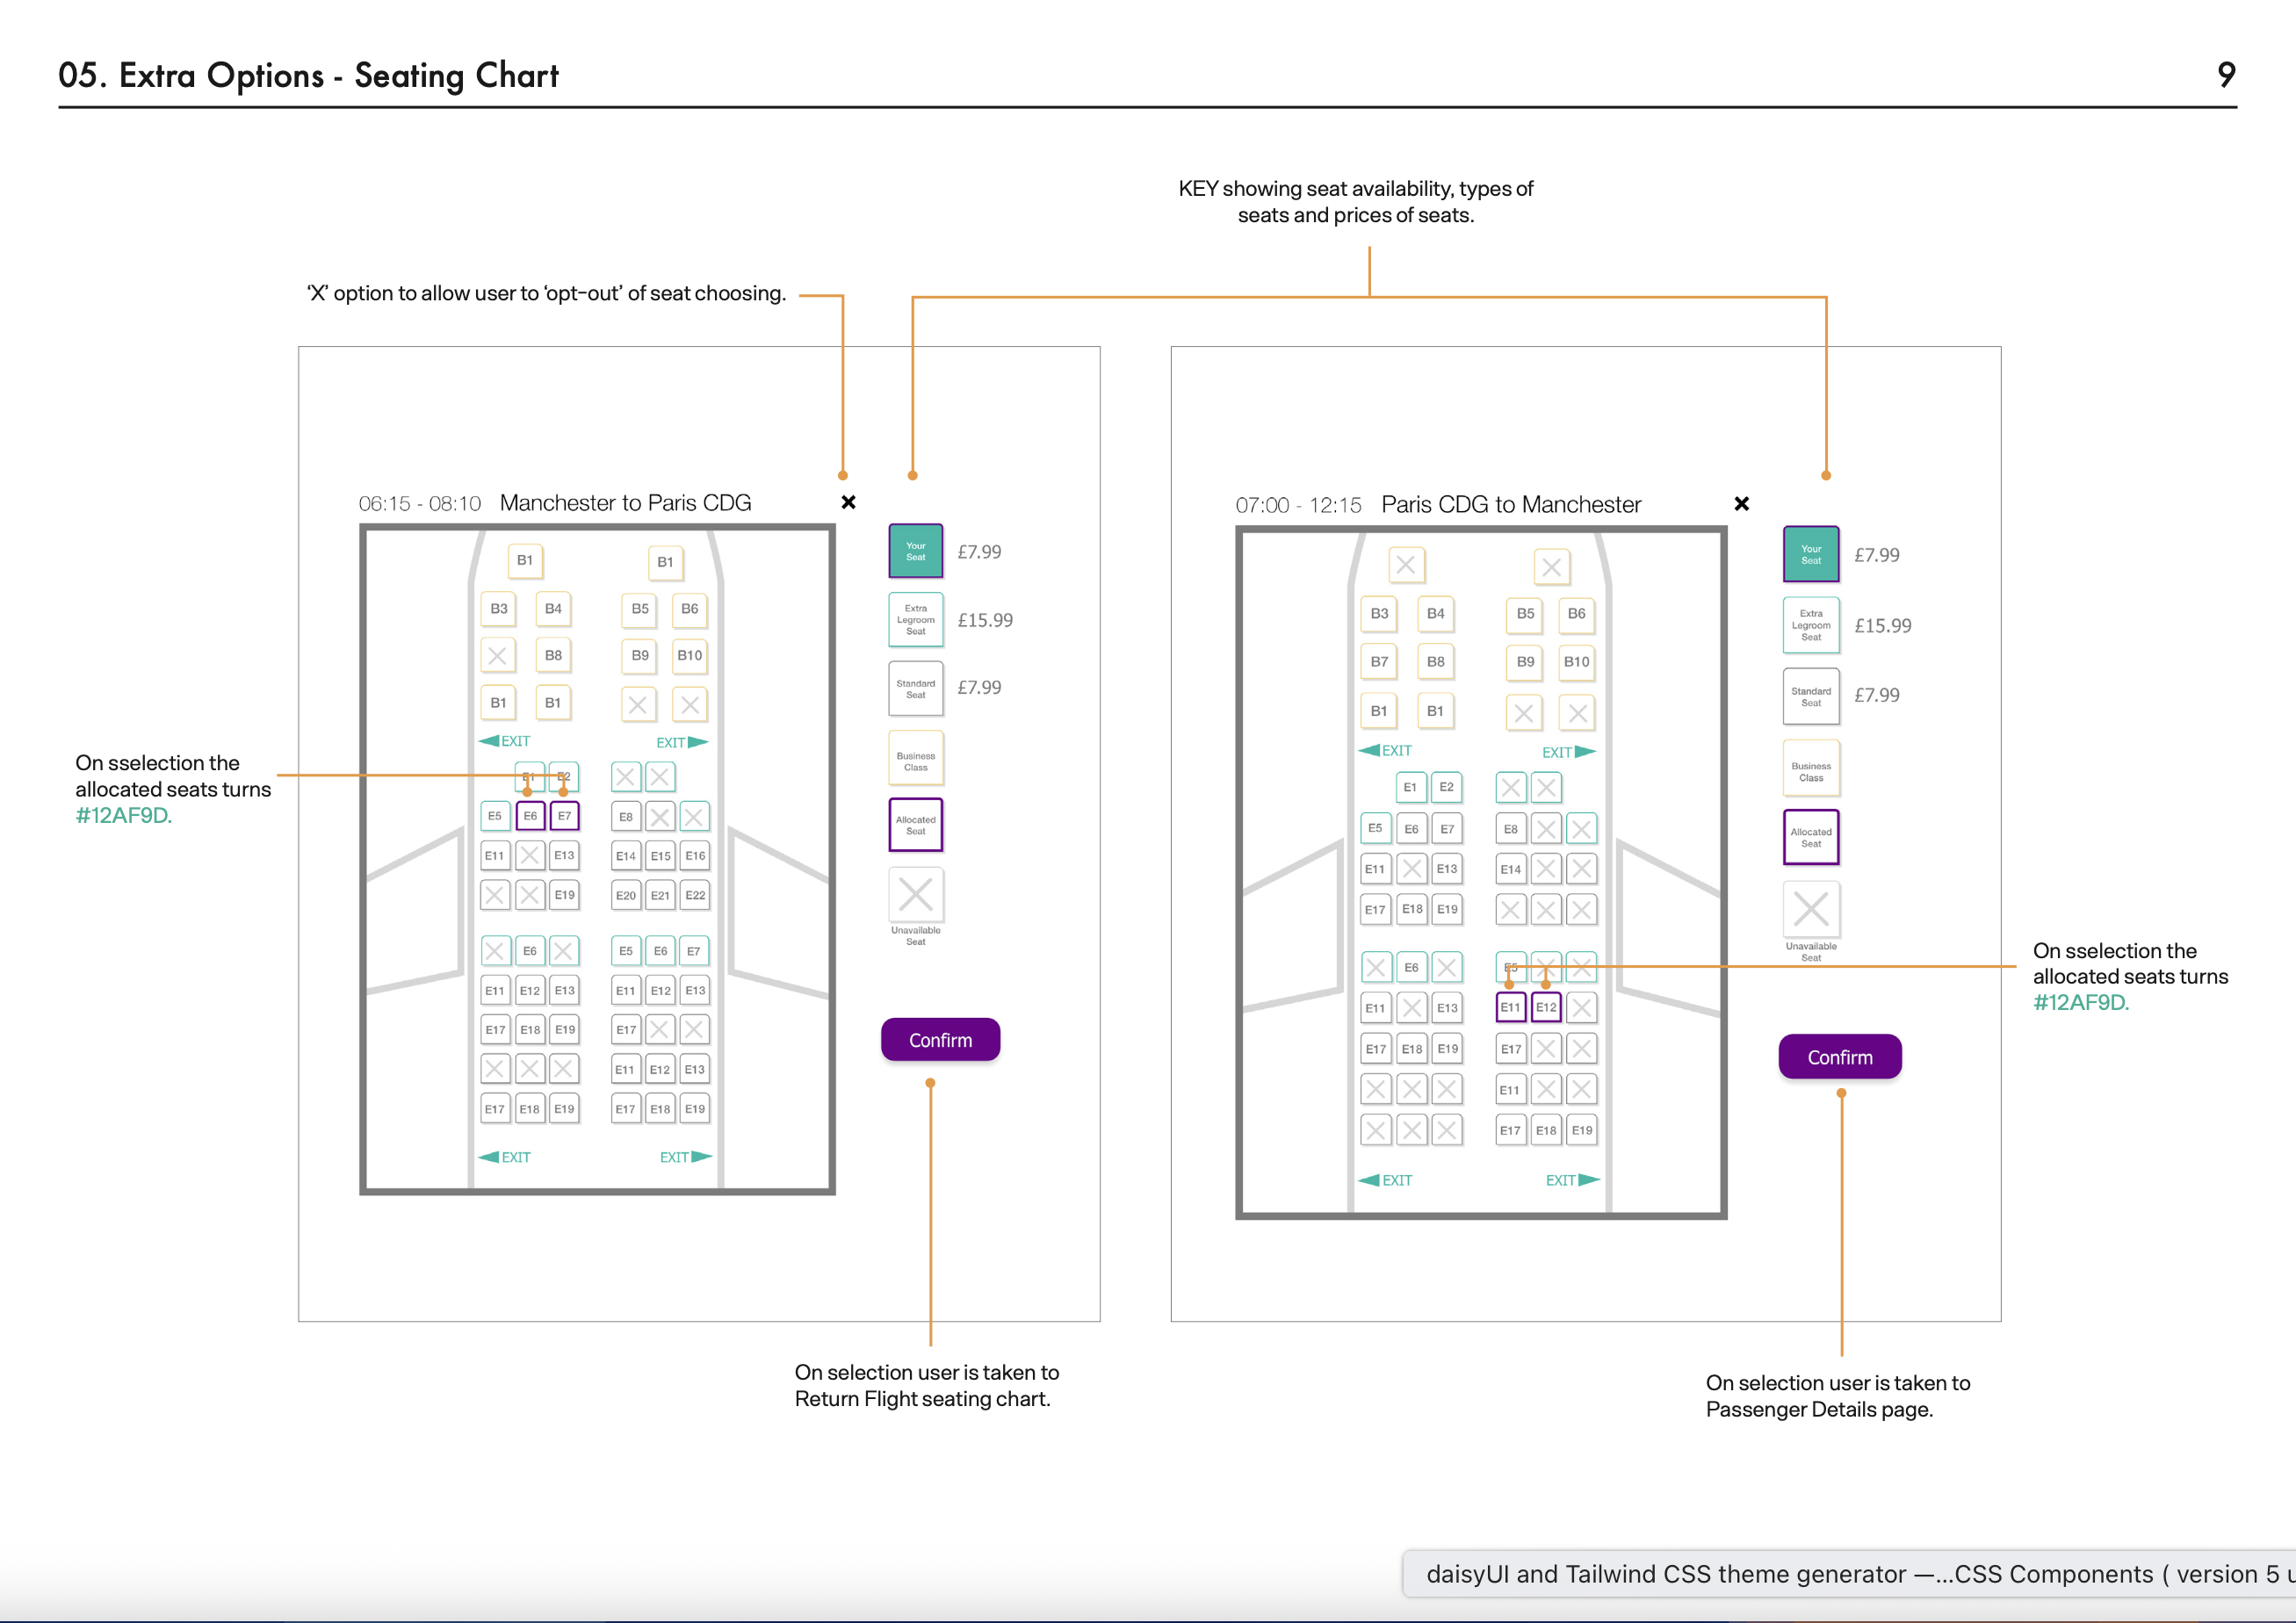This screenshot has width=2296, height=1623.
Task: Select seat B3 on Manchester to Paris chart
Action: click(x=499, y=609)
